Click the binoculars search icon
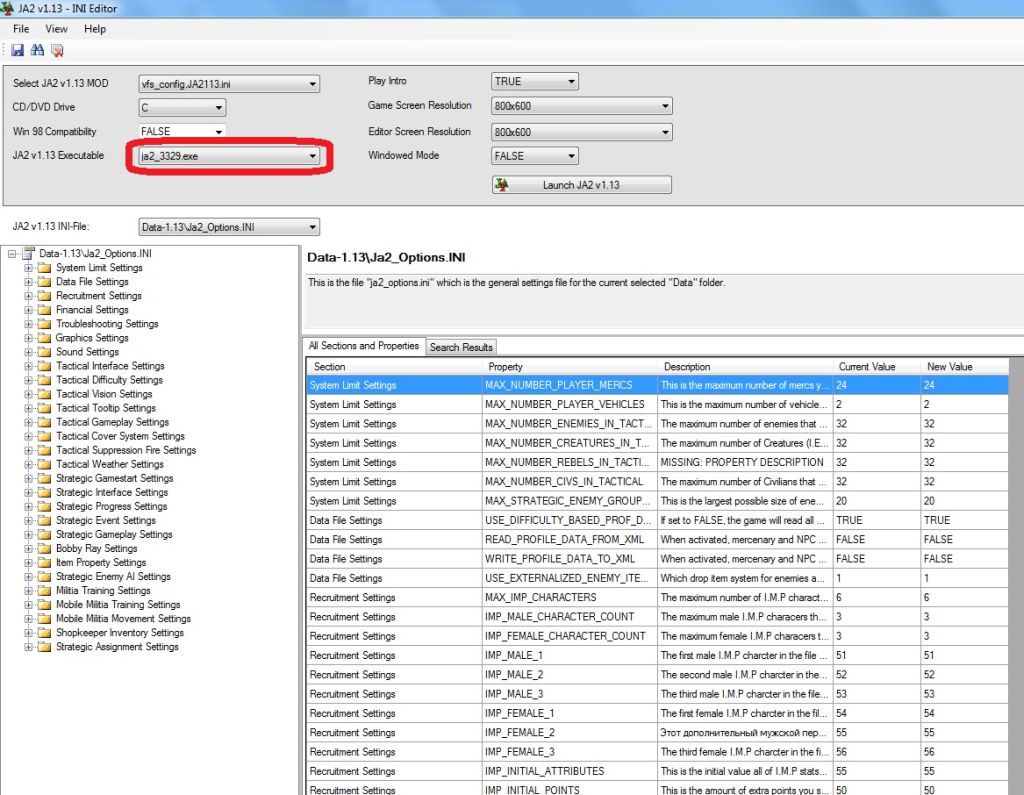The image size is (1024, 795). 37,50
